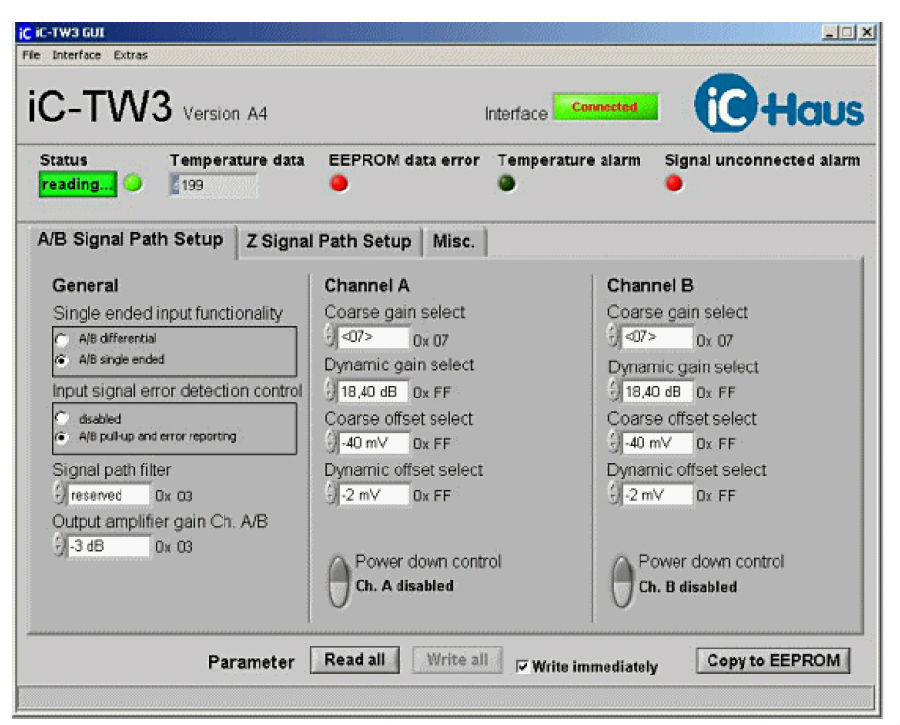Viewport: 900px width, 725px height.
Task: Click 'Ch. A disabled' label
Action: [x=405, y=586]
